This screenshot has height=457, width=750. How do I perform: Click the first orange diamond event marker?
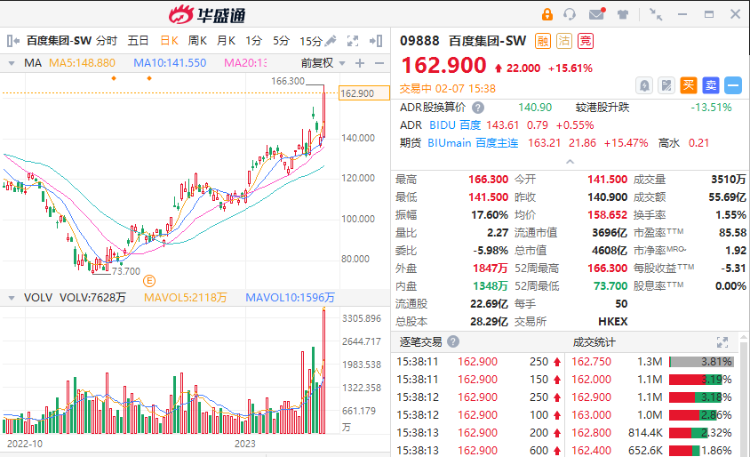114,78
